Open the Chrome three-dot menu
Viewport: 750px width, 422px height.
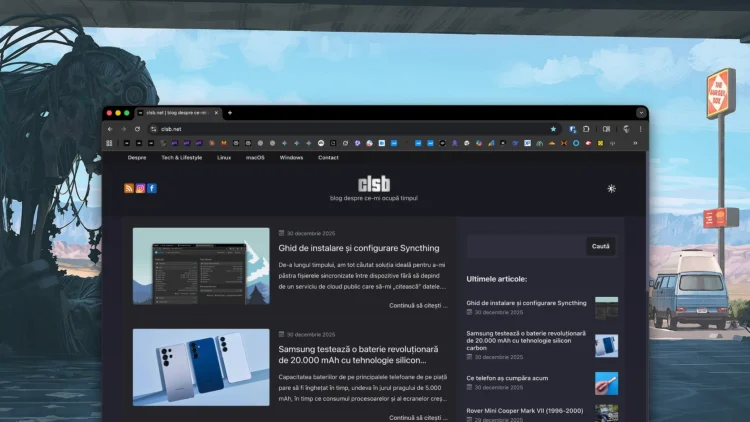(x=640, y=129)
